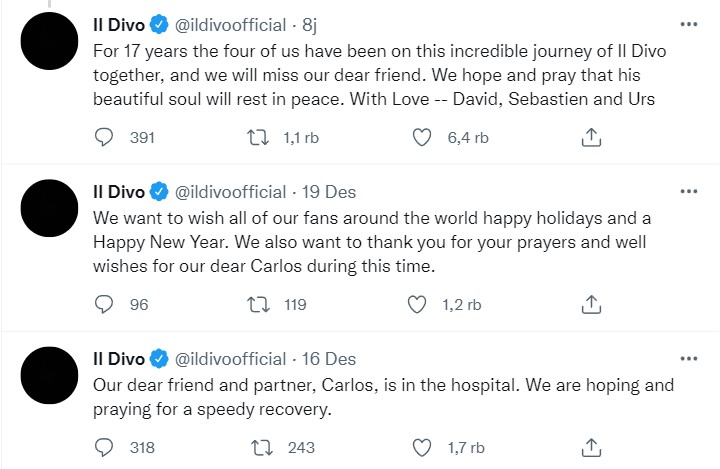This screenshot has height=469, width=720.
Task: Open more options on the 19 Des tweet
Action: coord(688,190)
